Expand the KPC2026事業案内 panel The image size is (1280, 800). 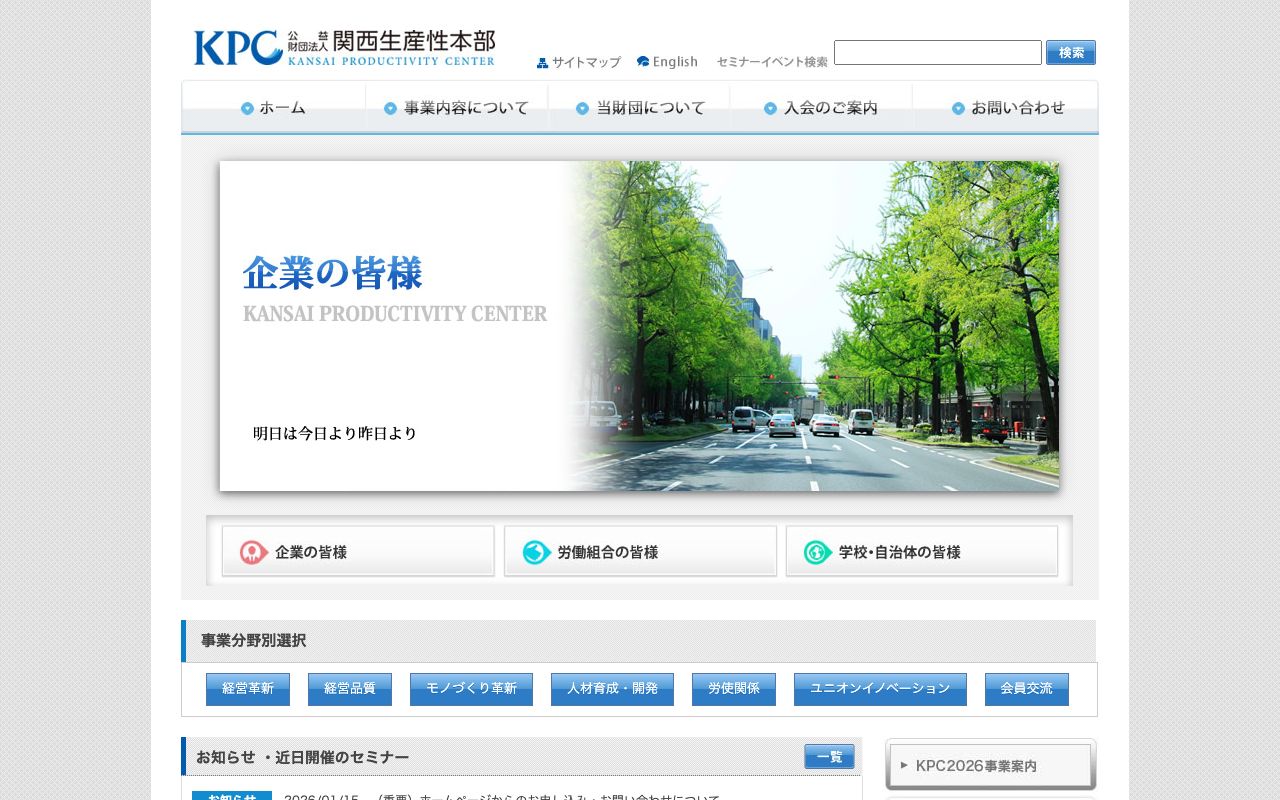tap(989, 766)
